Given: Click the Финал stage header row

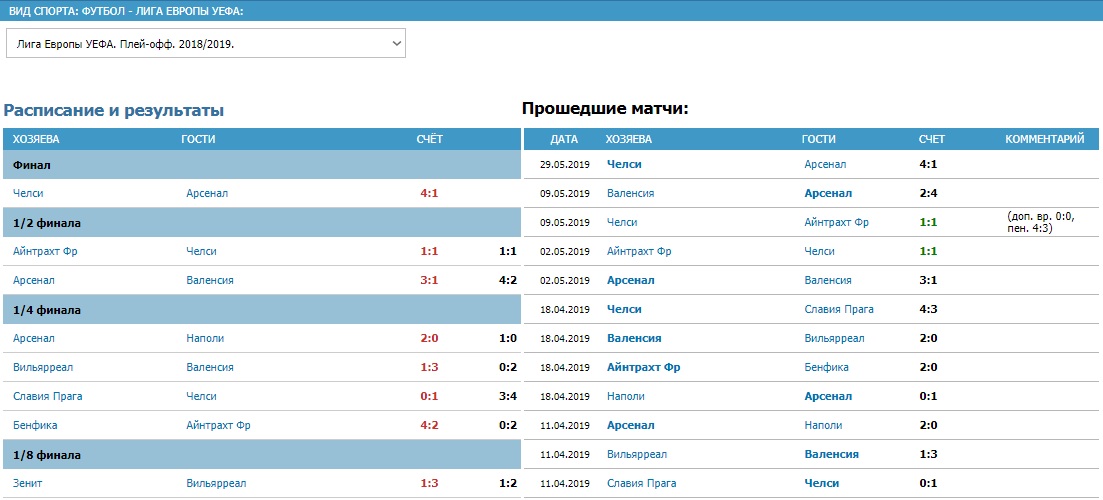Looking at the screenshot, I should pyautogui.click(x=262, y=165).
